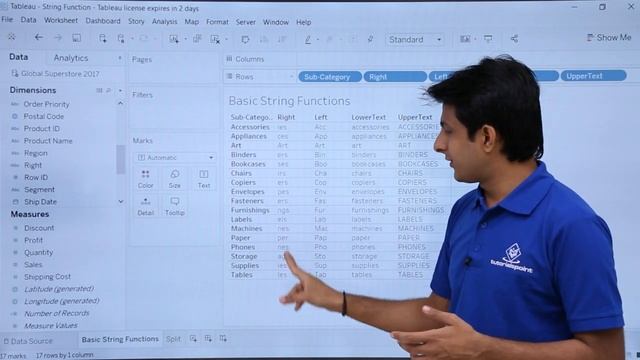
Task: Click the New Story tab icon at bottom
Action: click(x=223, y=339)
